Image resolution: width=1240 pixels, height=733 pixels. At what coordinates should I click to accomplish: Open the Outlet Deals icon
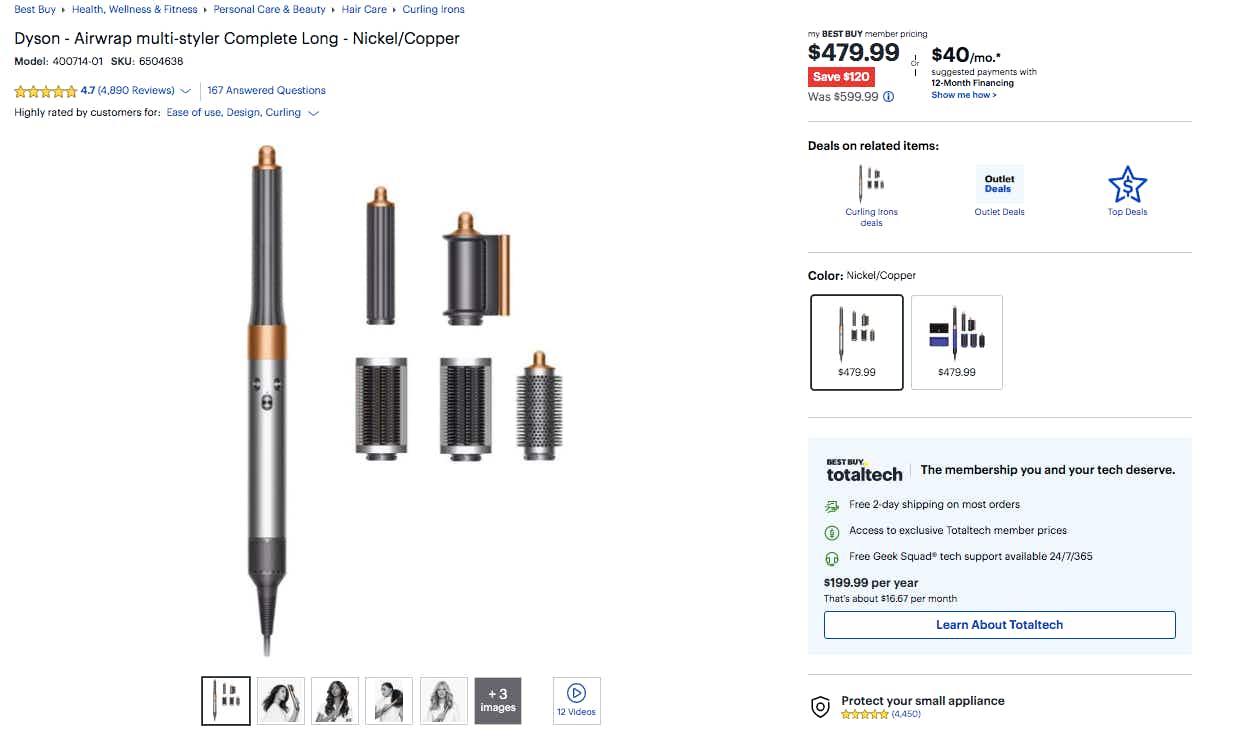click(999, 184)
